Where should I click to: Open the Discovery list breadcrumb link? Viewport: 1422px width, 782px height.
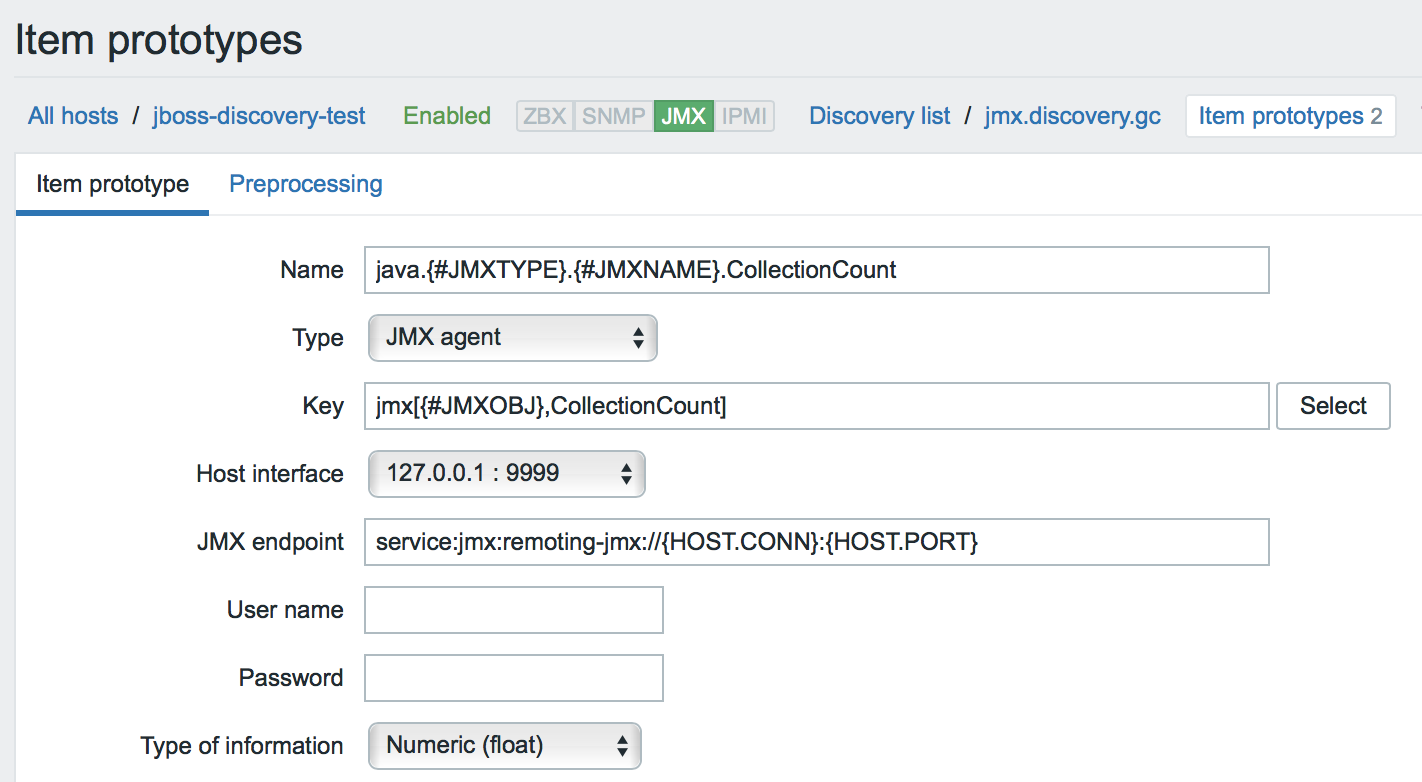click(879, 115)
